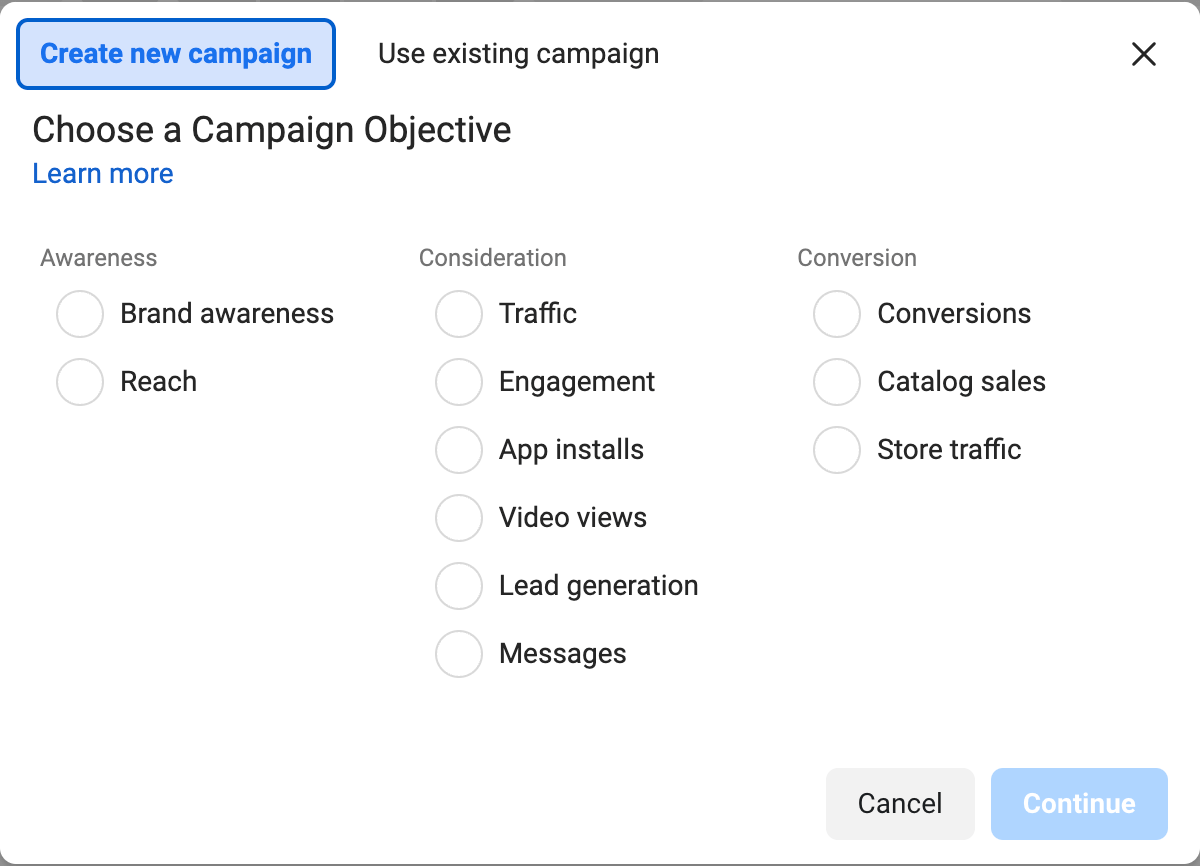1200x866 pixels.
Task: Switch to Create new campaign tab
Action: tap(176, 54)
